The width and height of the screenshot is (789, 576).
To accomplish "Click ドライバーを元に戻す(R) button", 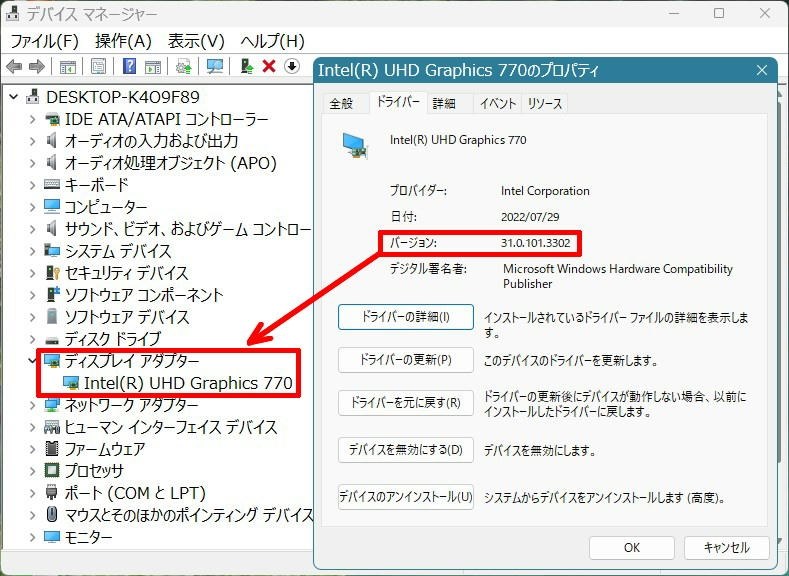I will click(406, 403).
